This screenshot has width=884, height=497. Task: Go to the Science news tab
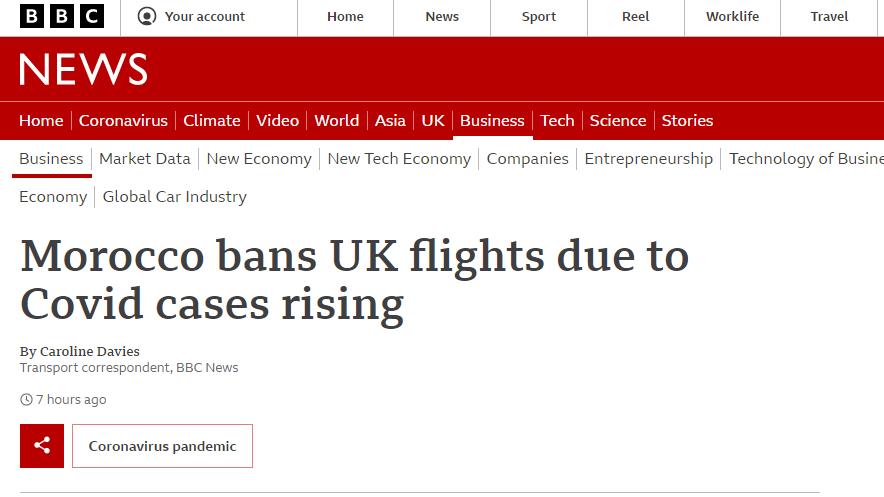point(617,121)
